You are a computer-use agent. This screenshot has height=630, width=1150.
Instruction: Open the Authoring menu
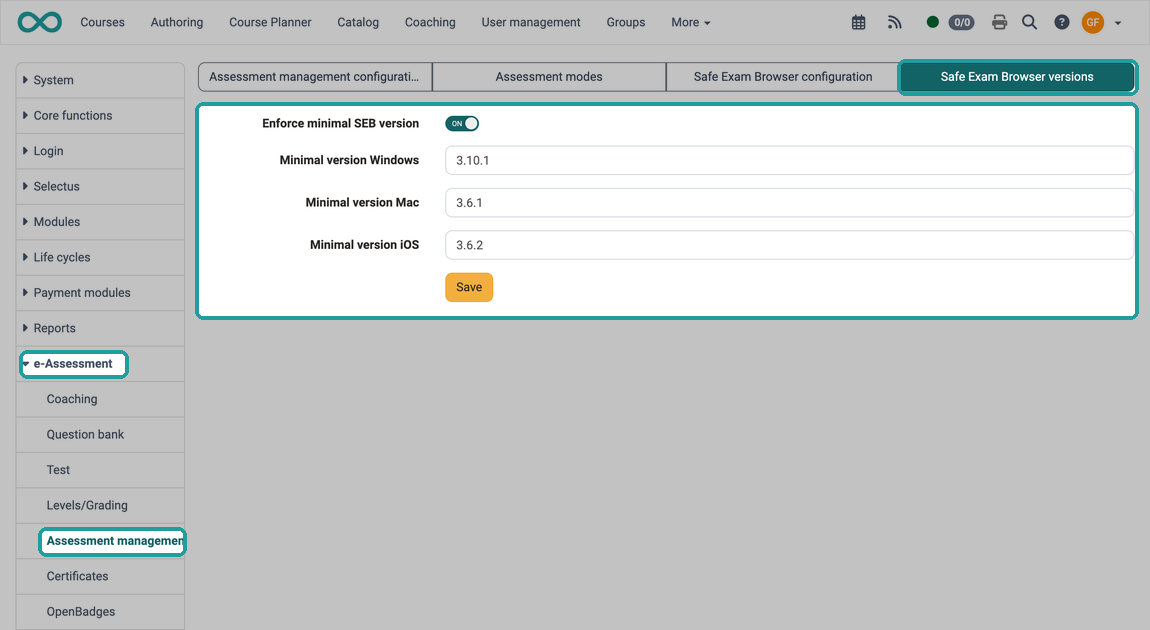(177, 22)
